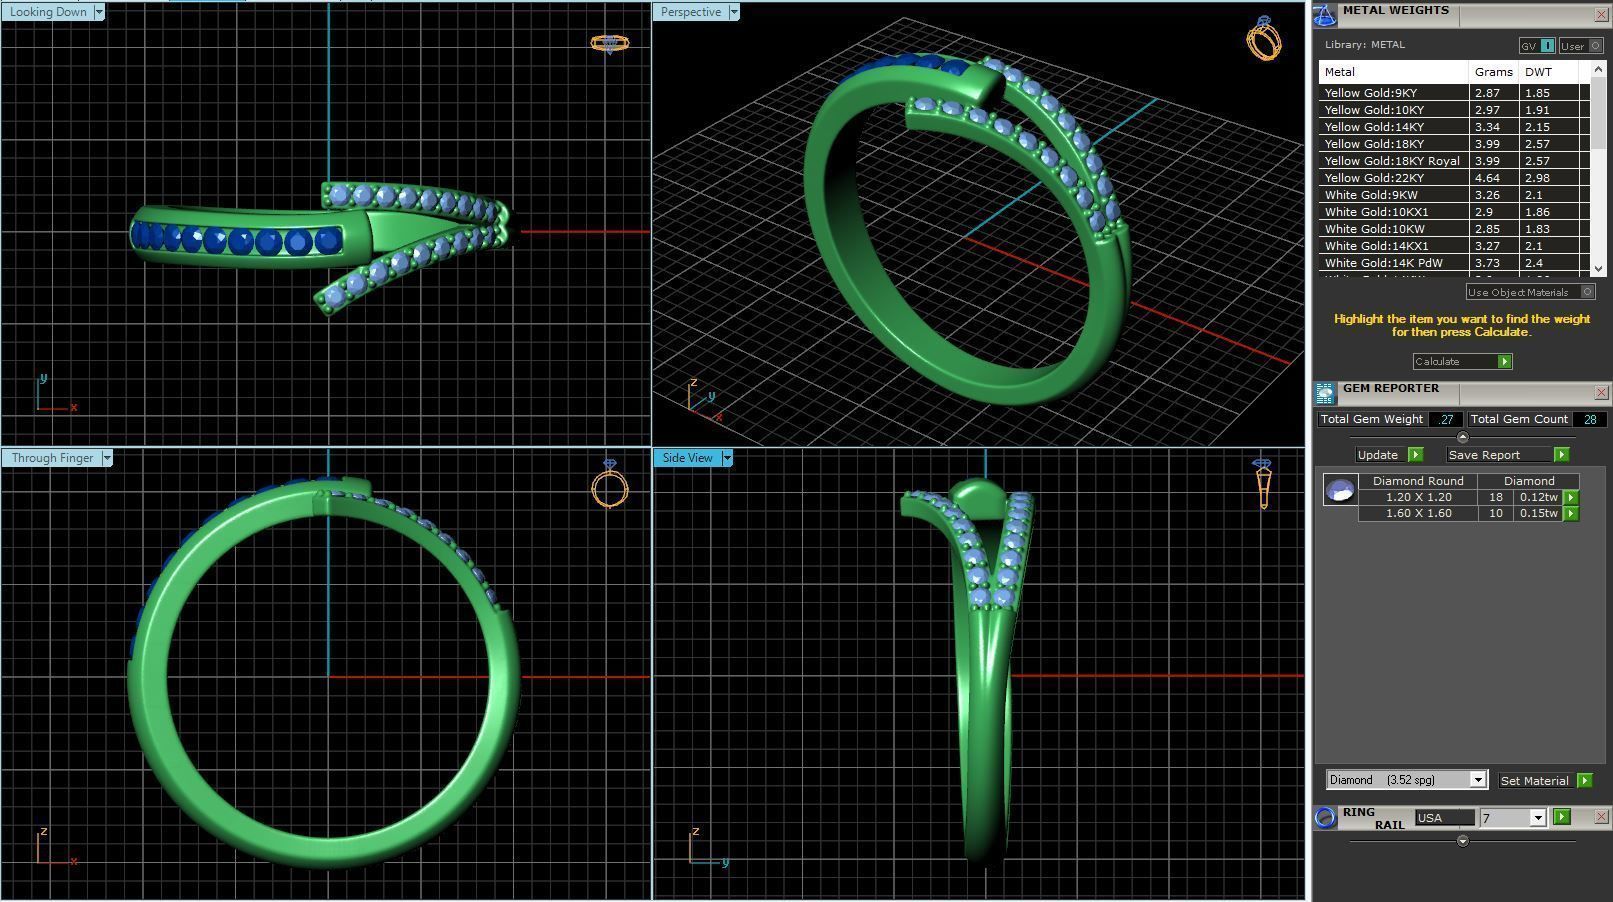Toggle the User library switch
1613x902 pixels.
click(x=1581, y=46)
